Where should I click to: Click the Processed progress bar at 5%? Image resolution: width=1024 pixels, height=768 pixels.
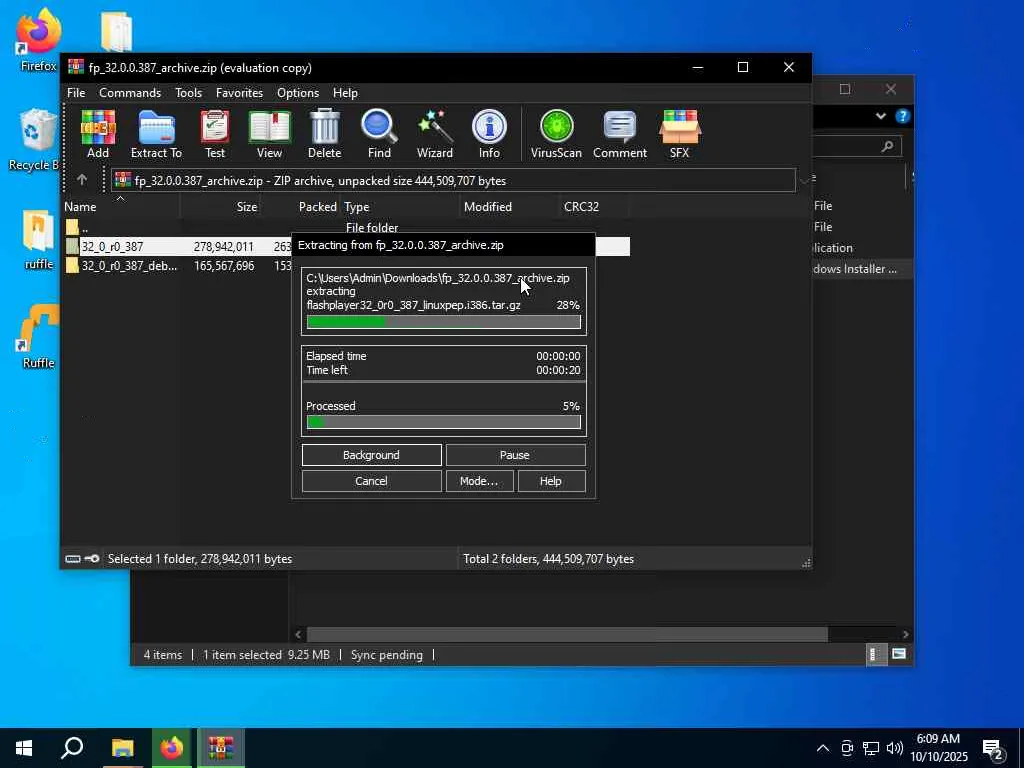click(x=443, y=423)
